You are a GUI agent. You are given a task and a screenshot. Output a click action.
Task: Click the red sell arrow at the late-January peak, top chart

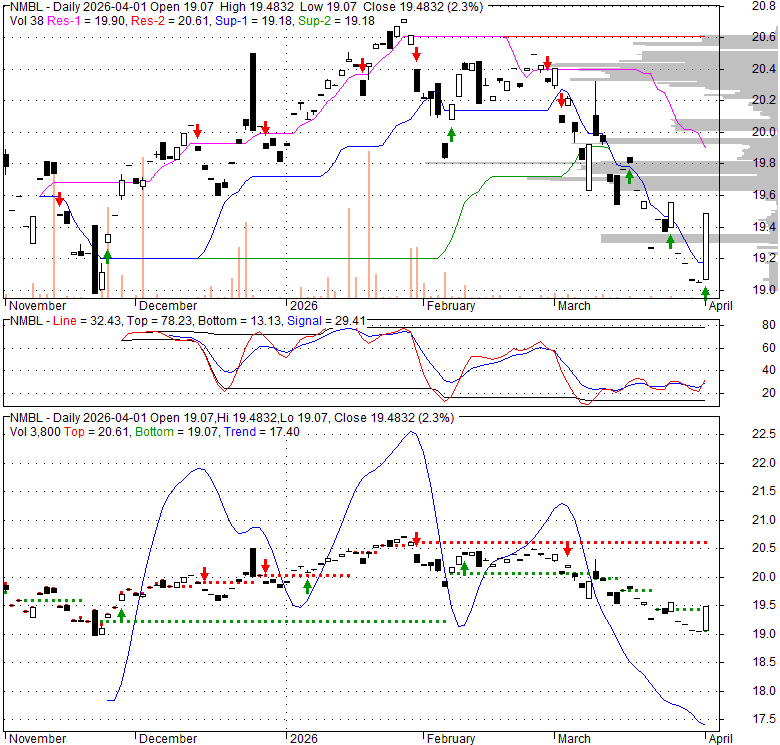(416, 53)
